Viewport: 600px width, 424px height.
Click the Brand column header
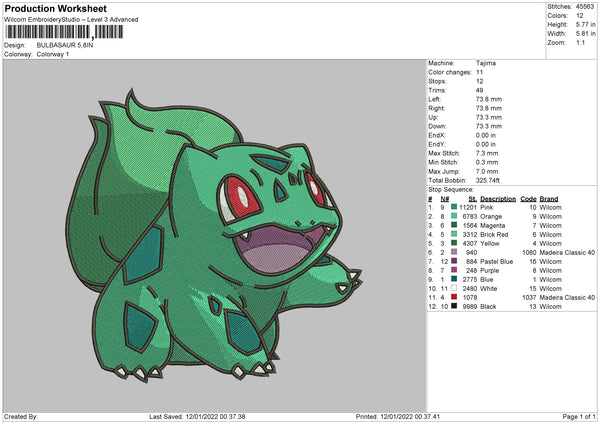549,199
